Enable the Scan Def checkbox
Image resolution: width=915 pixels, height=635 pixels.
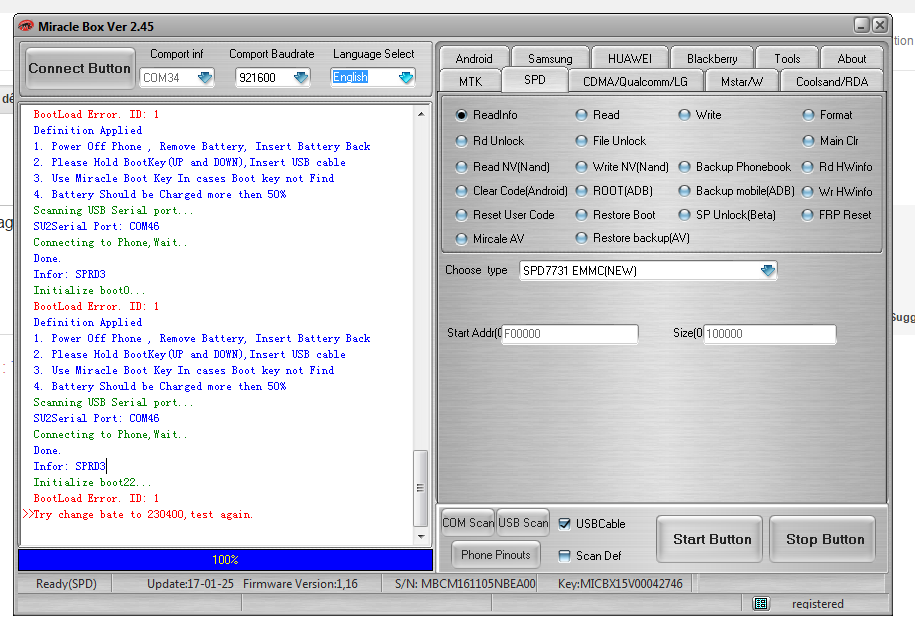[564, 556]
